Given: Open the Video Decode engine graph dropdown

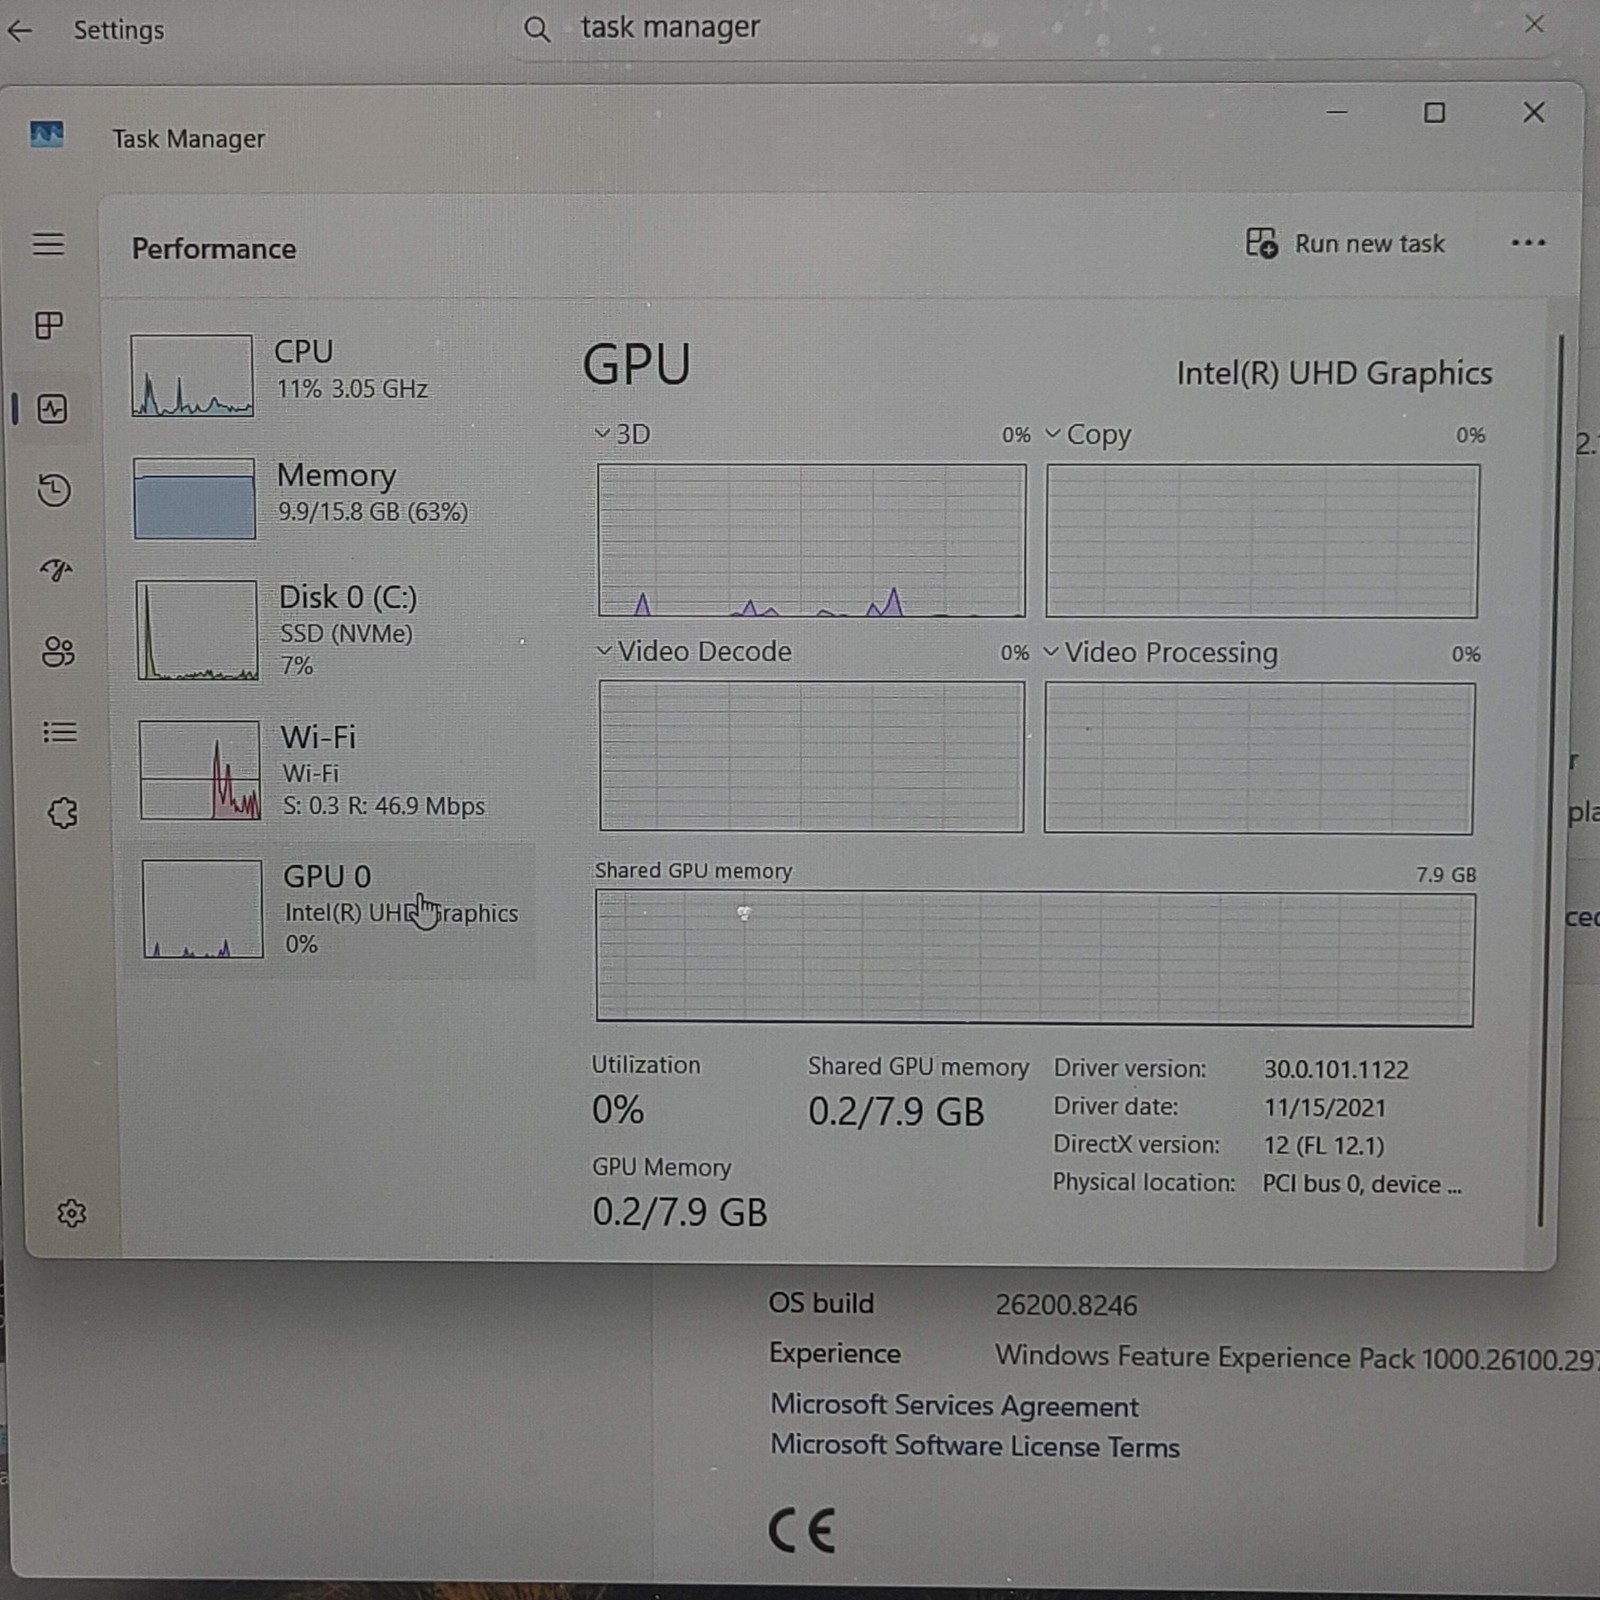Looking at the screenshot, I should tap(694, 651).
